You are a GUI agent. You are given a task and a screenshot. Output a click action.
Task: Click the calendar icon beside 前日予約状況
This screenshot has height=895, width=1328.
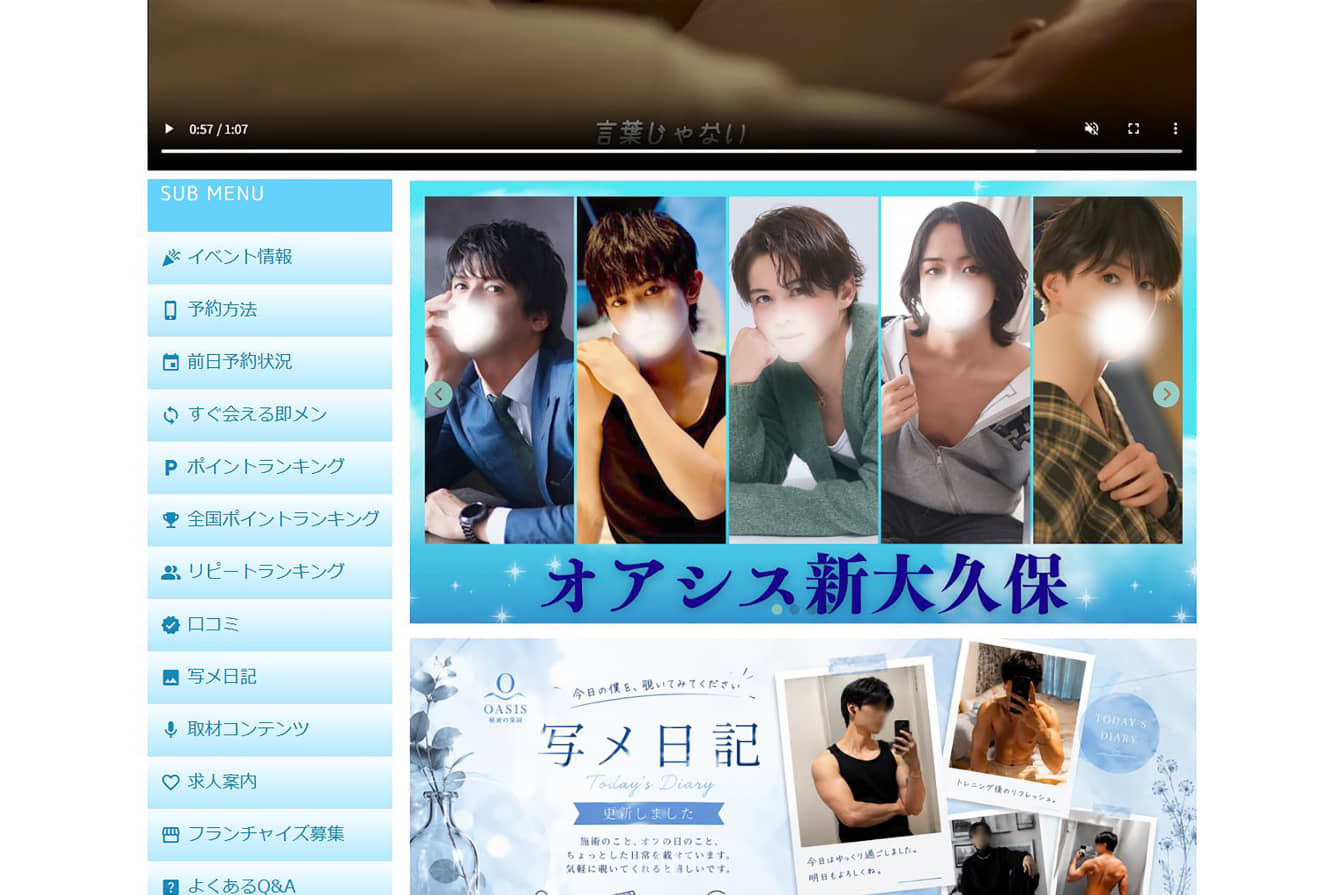[x=171, y=362]
